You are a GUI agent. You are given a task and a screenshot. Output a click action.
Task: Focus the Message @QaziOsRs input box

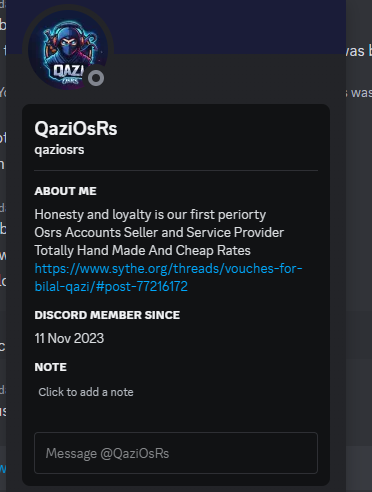coord(176,453)
